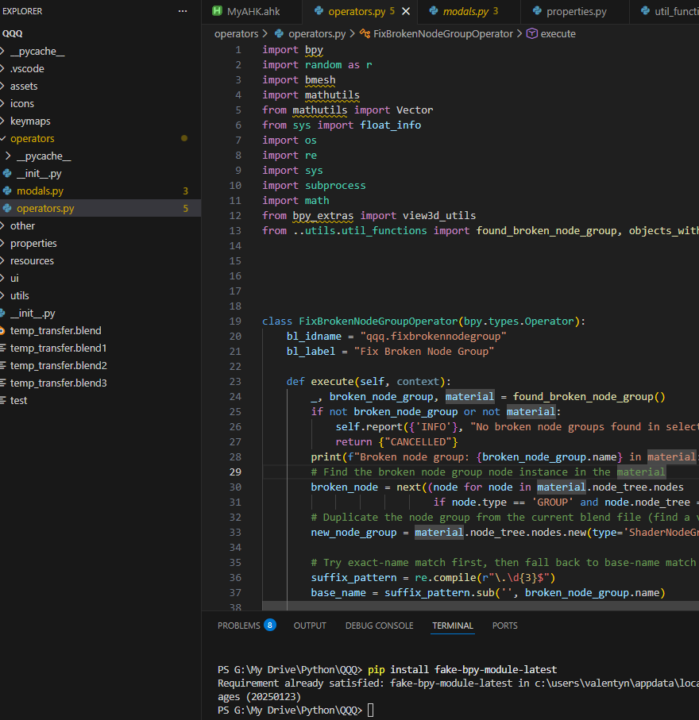Click the problems count badge 8
Image resolution: width=699 pixels, height=720 pixels.
(270, 625)
